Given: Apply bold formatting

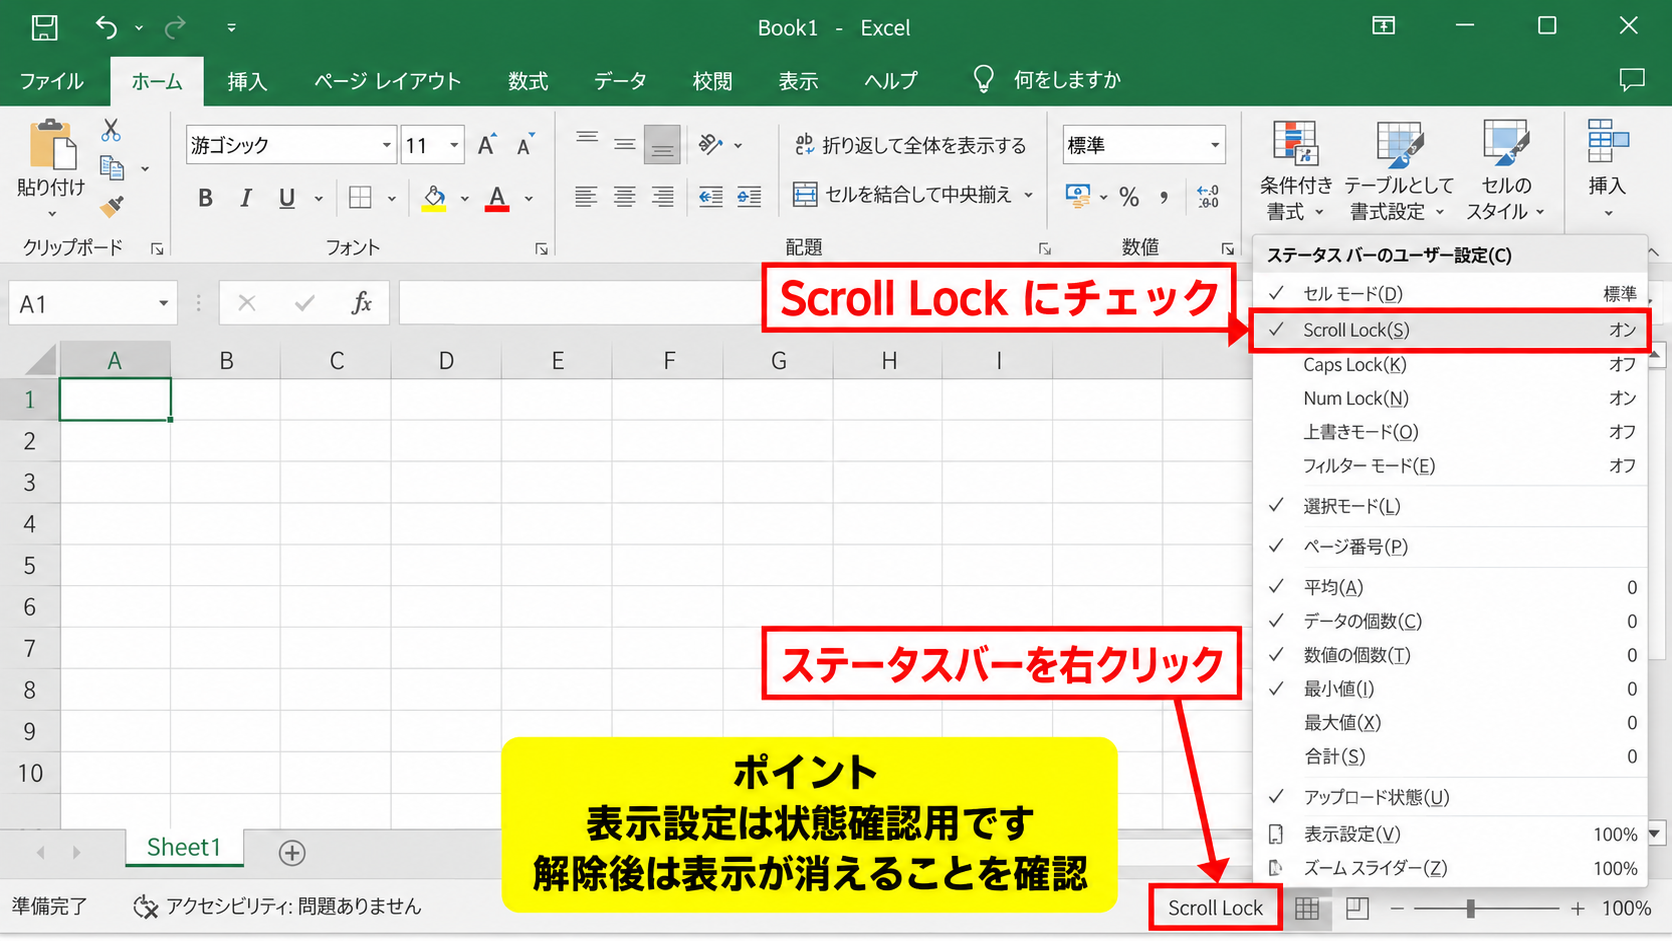Looking at the screenshot, I should tap(205, 198).
